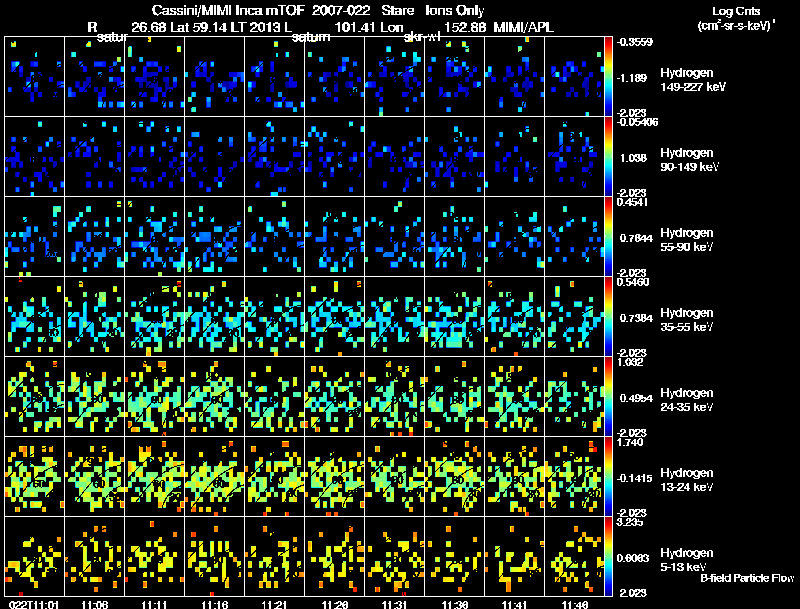This screenshot has height=609, width=800.
Task: Click the 'Hydrogen 55-90 keV' row label
Action: [687, 240]
